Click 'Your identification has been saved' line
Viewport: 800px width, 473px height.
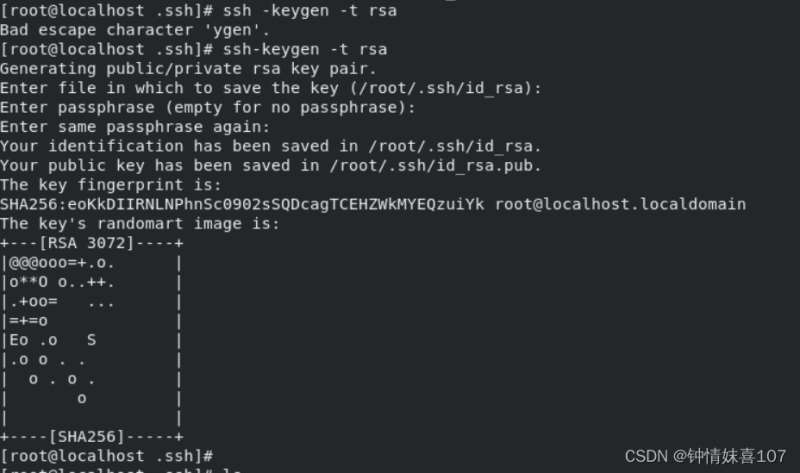point(270,146)
